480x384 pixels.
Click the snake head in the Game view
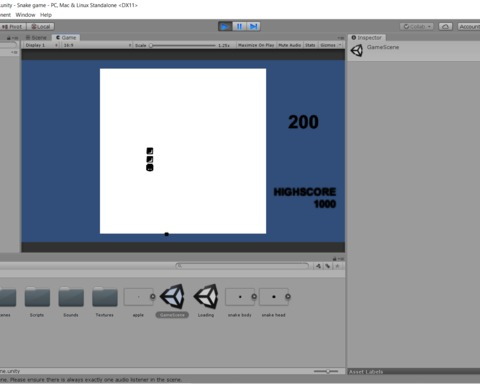pyautogui.click(x=150, y=168)
